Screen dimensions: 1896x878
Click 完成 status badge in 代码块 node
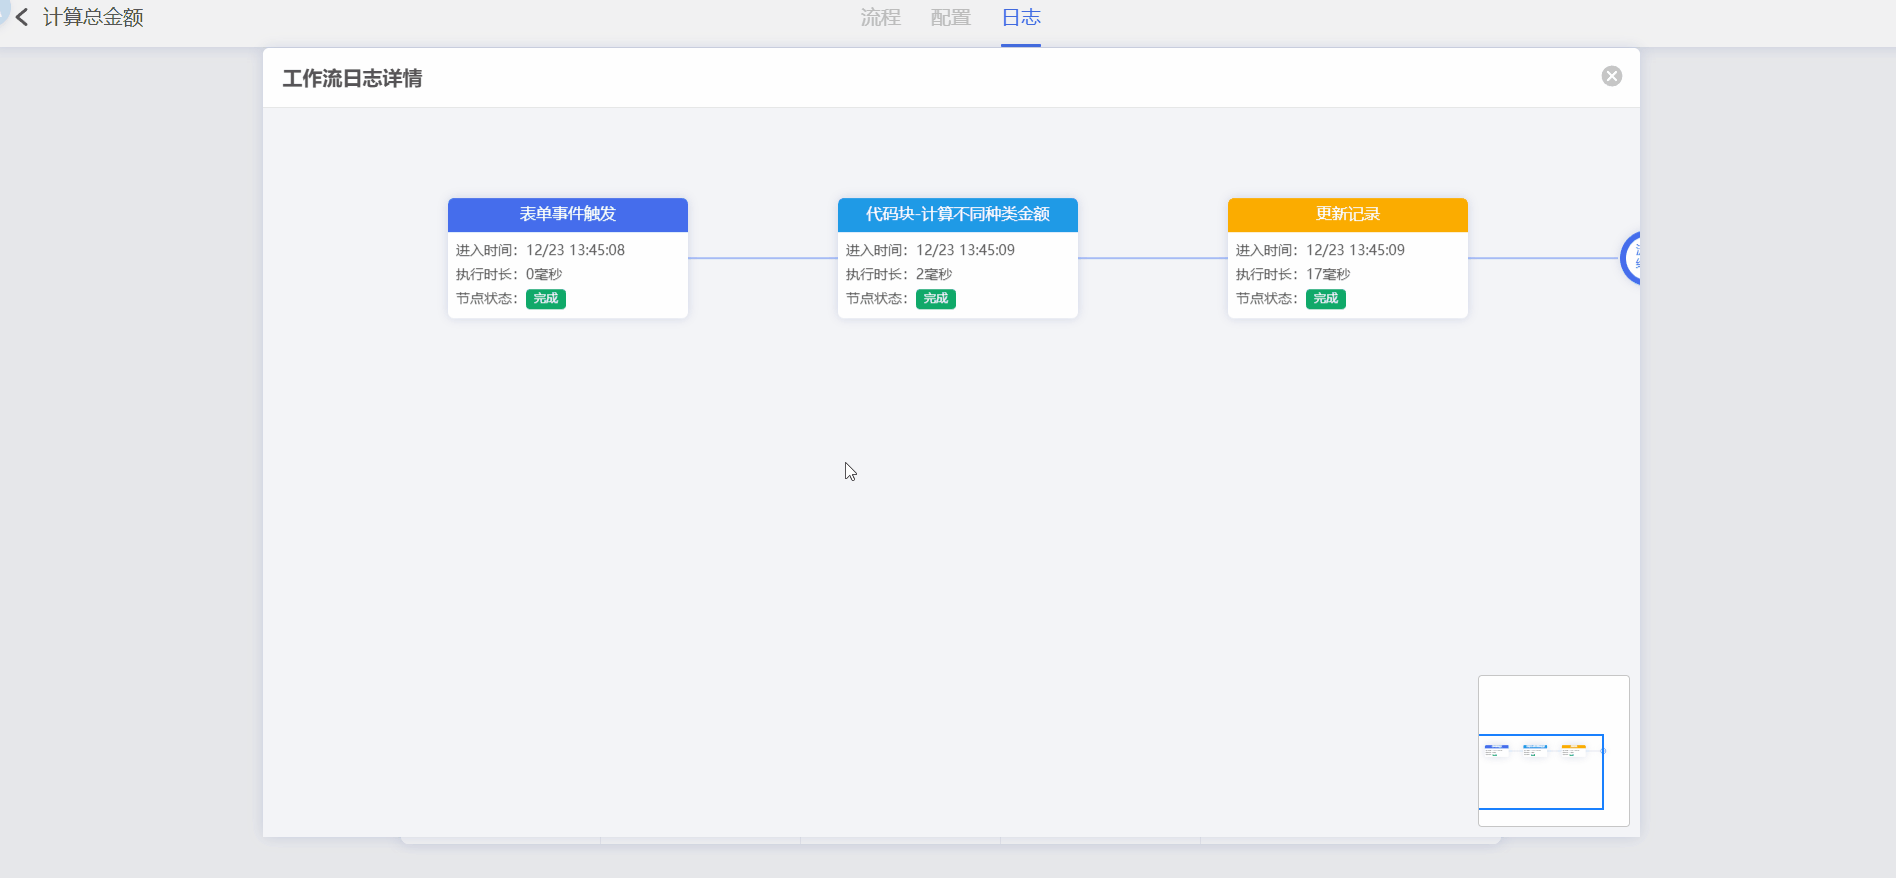[x=936, y=299]
